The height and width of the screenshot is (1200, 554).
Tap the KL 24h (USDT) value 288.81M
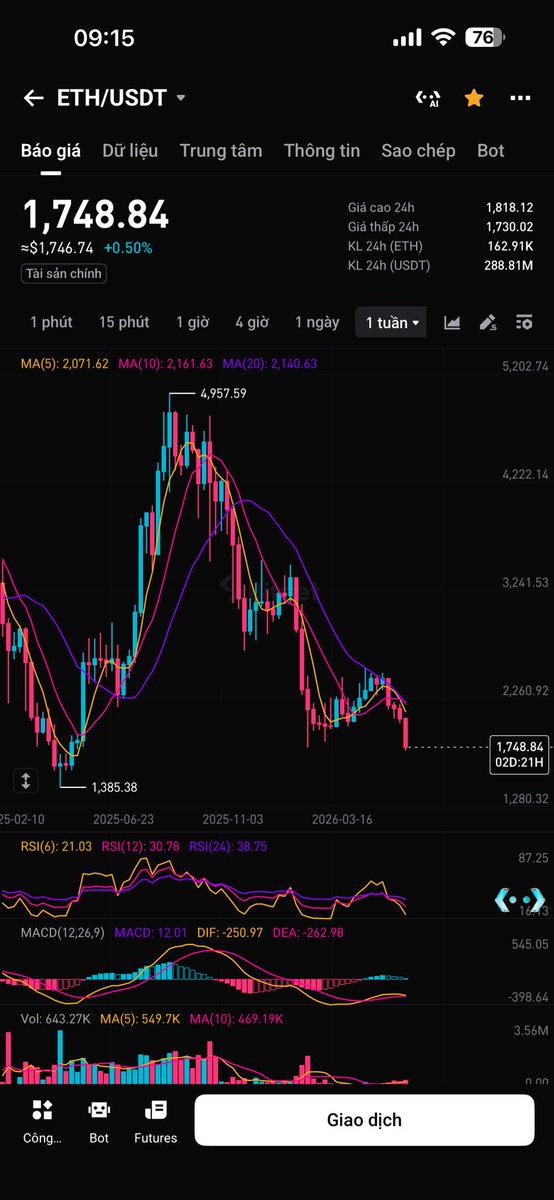click(x=511, y=265)
